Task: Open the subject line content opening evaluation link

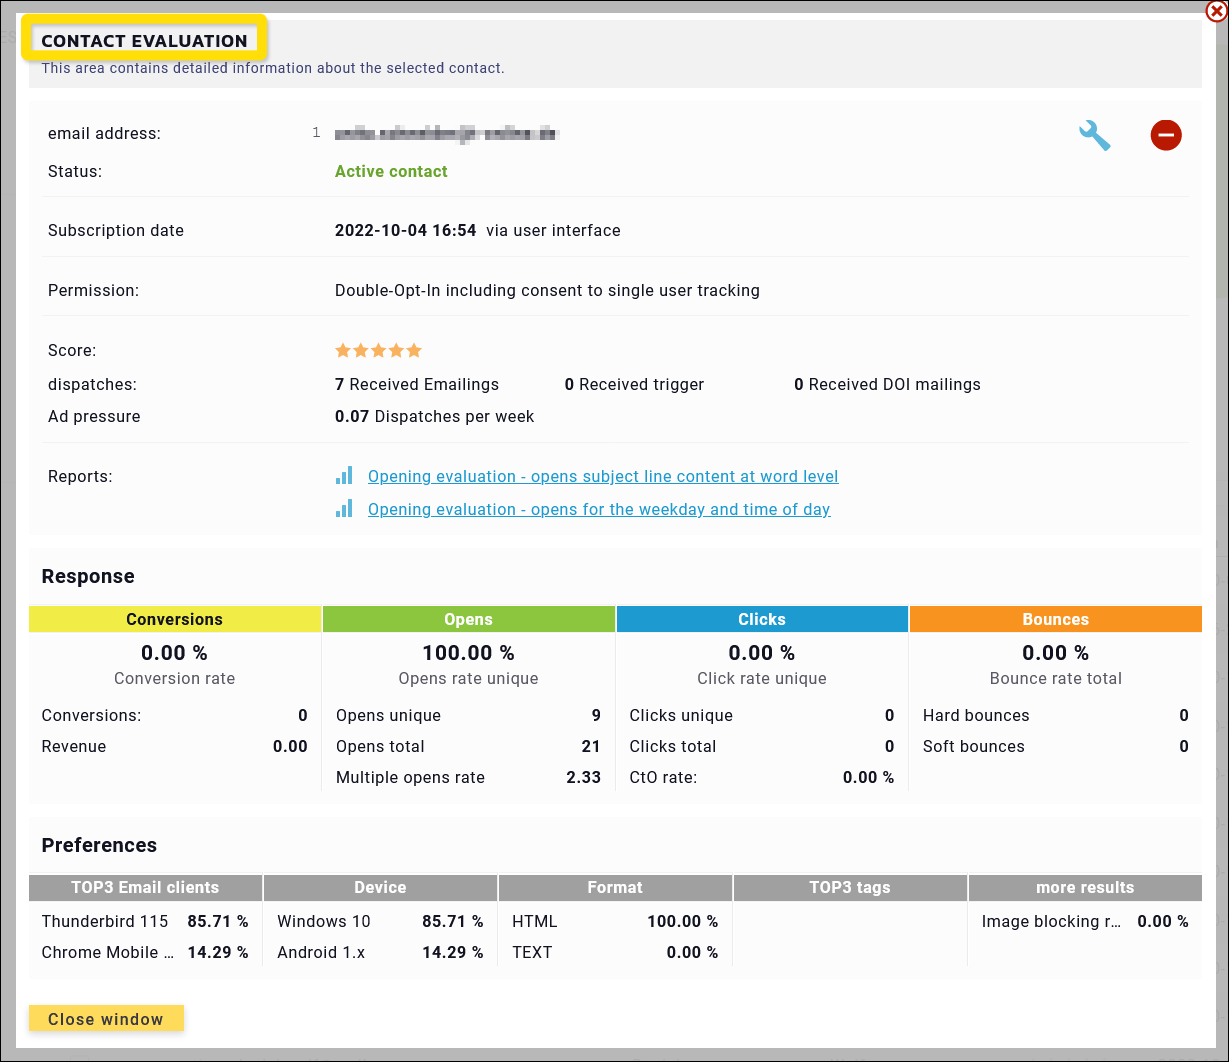Action: click(603, 477)
